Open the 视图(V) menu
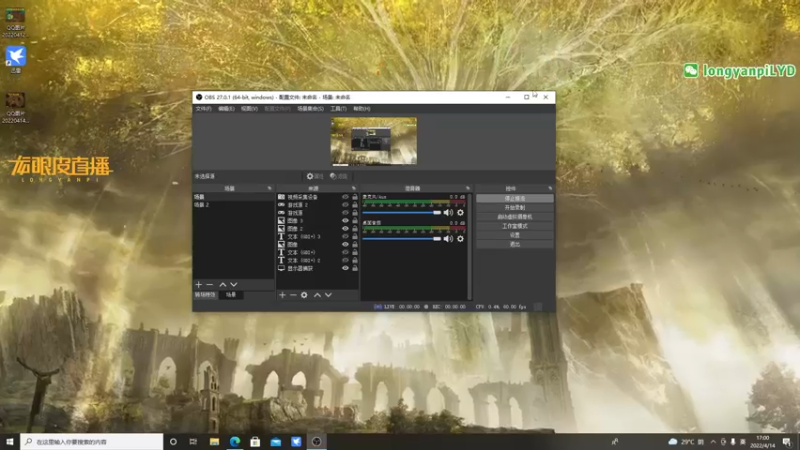Screen dimensions: 800x450 coord(249,109)
